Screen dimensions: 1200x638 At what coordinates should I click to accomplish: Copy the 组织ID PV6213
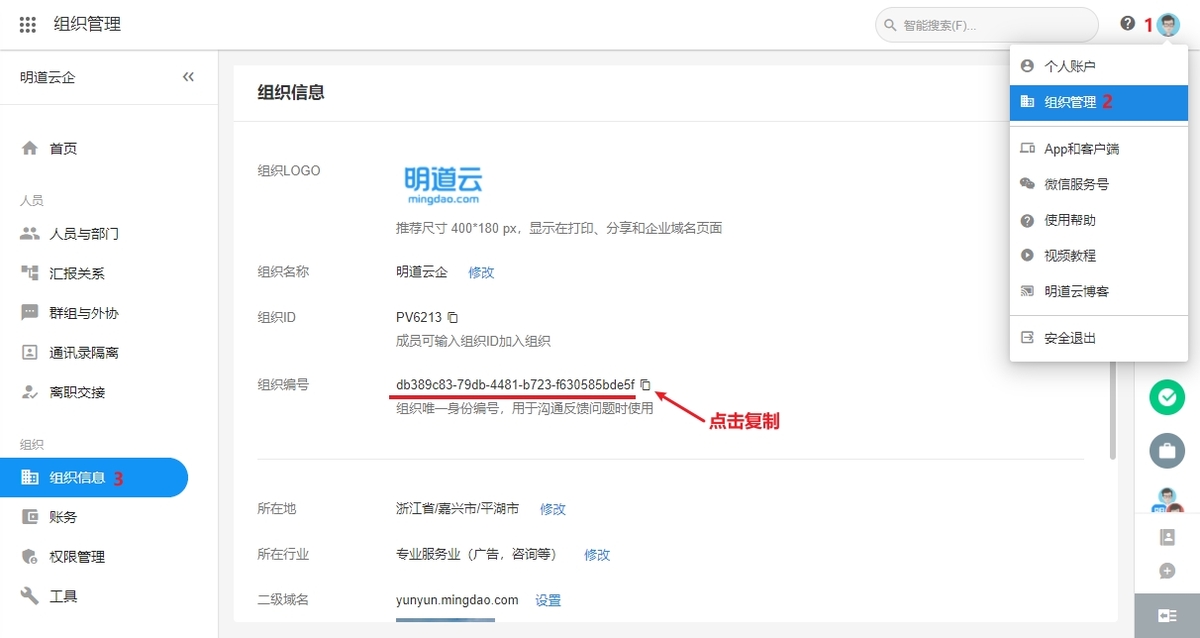(x=453, y=318)
